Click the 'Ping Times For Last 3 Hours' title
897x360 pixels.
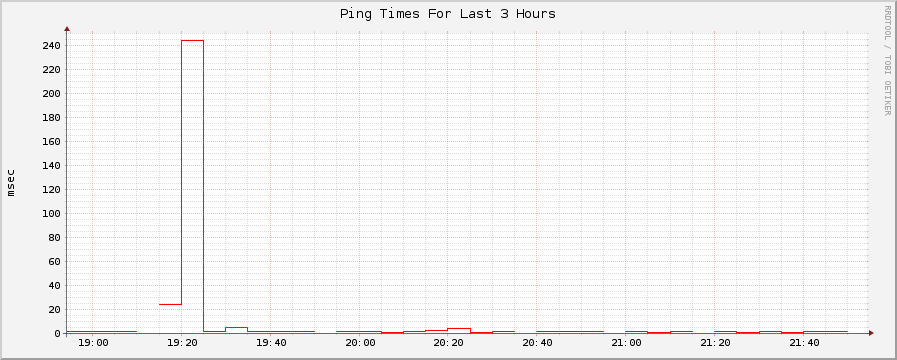tap(447, 14)
